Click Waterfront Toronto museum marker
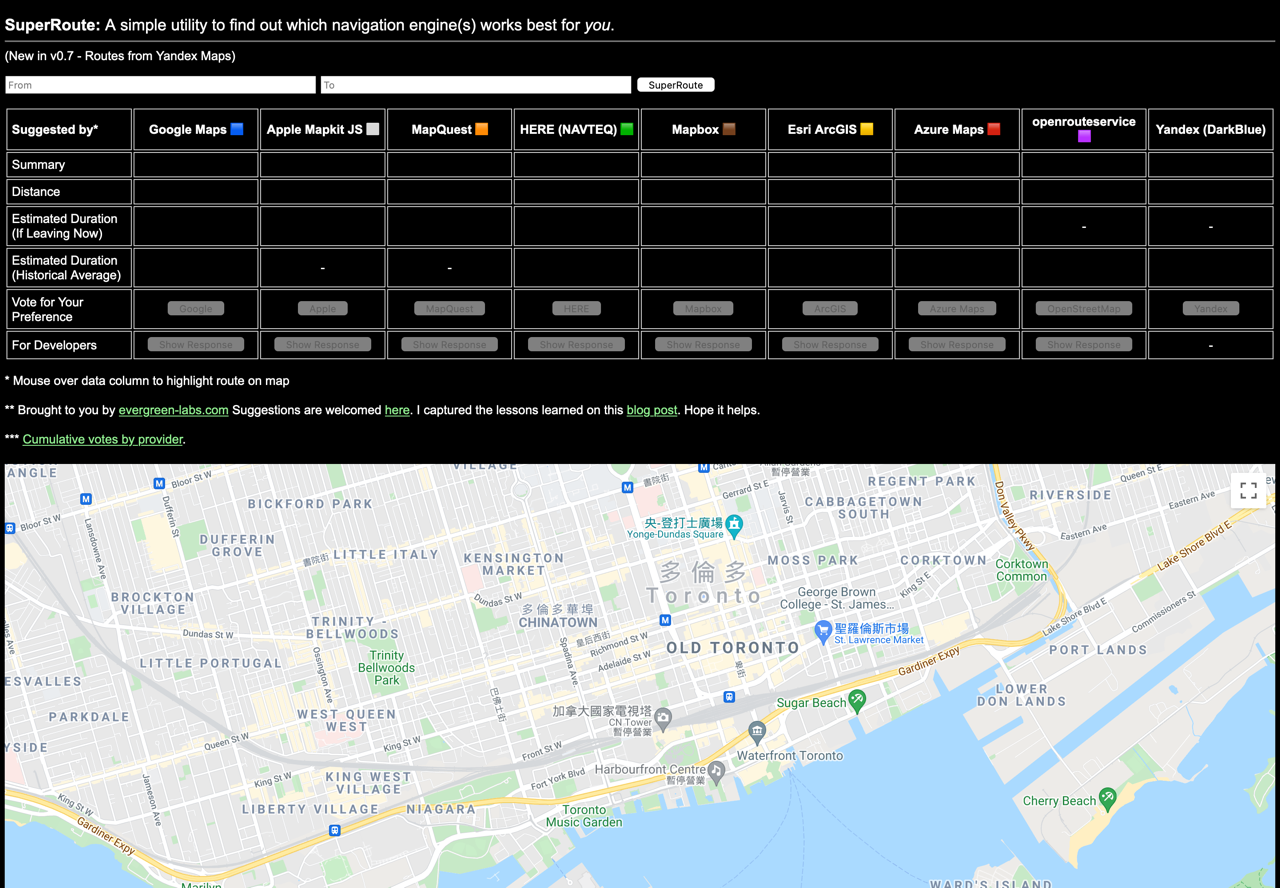 [757, 733]
